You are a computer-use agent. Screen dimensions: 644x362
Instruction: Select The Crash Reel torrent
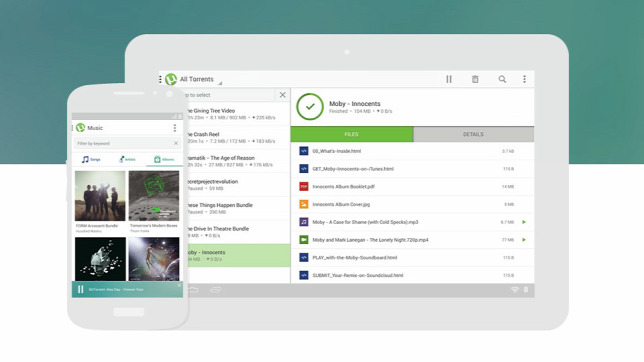point(238,138)
